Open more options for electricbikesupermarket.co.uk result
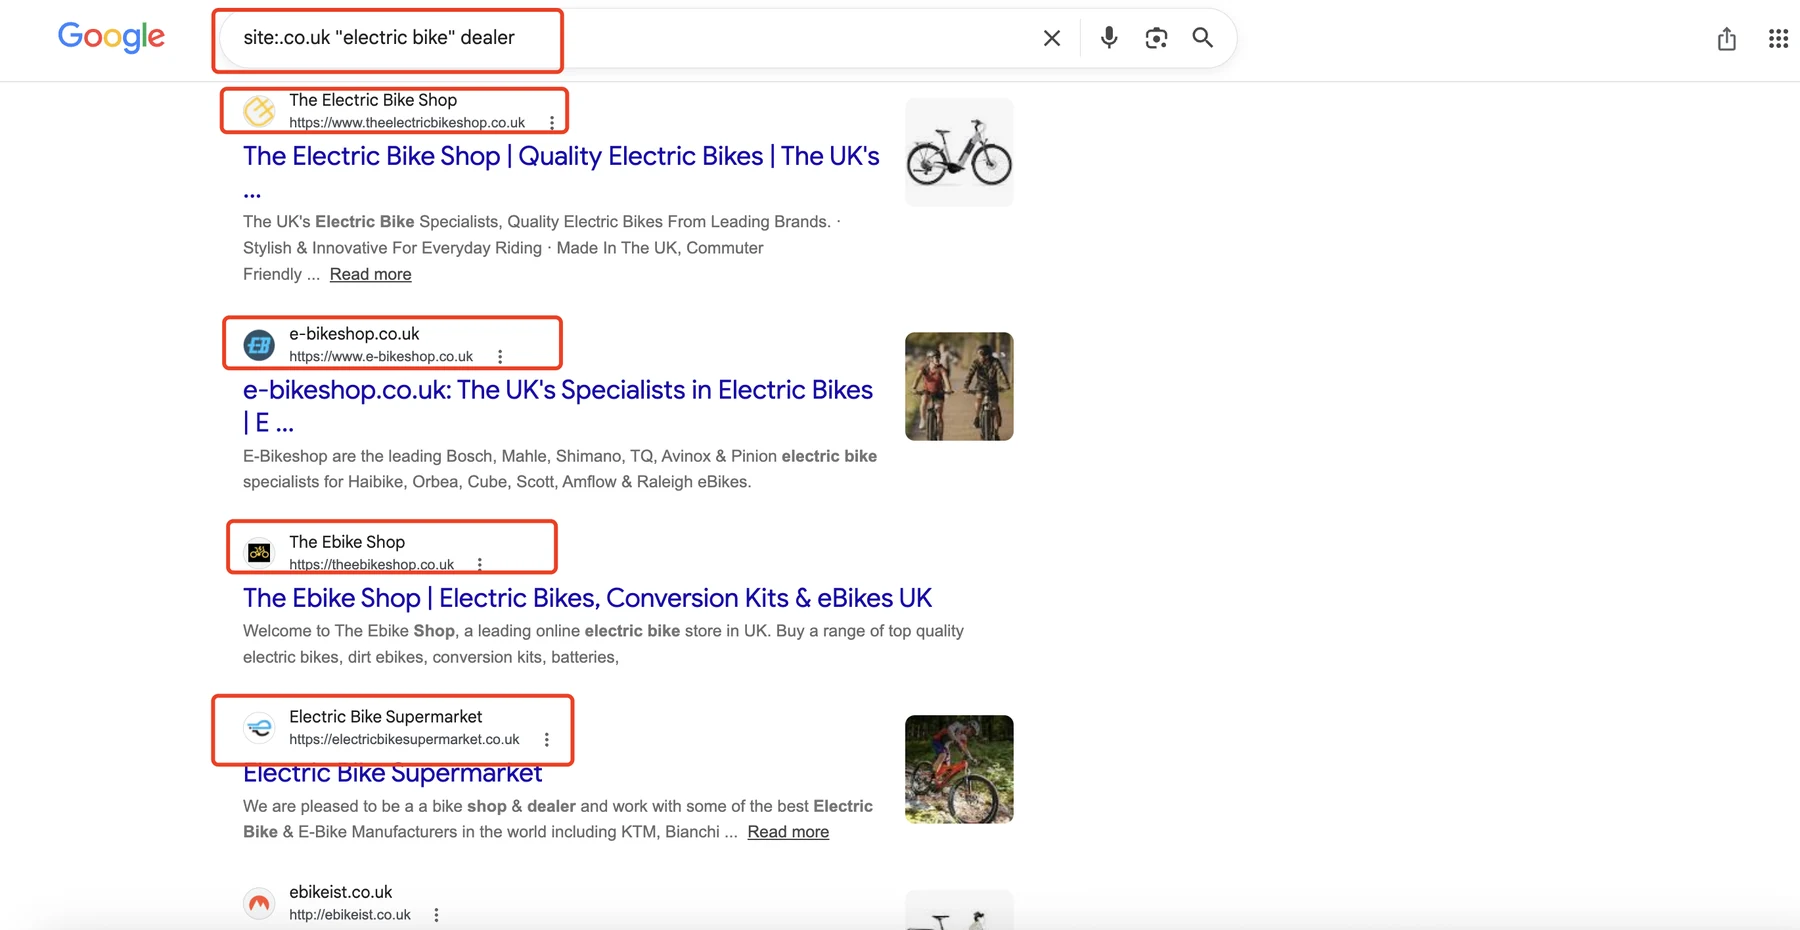This screenshot has height=930, width=1800. tap(547, 740)
